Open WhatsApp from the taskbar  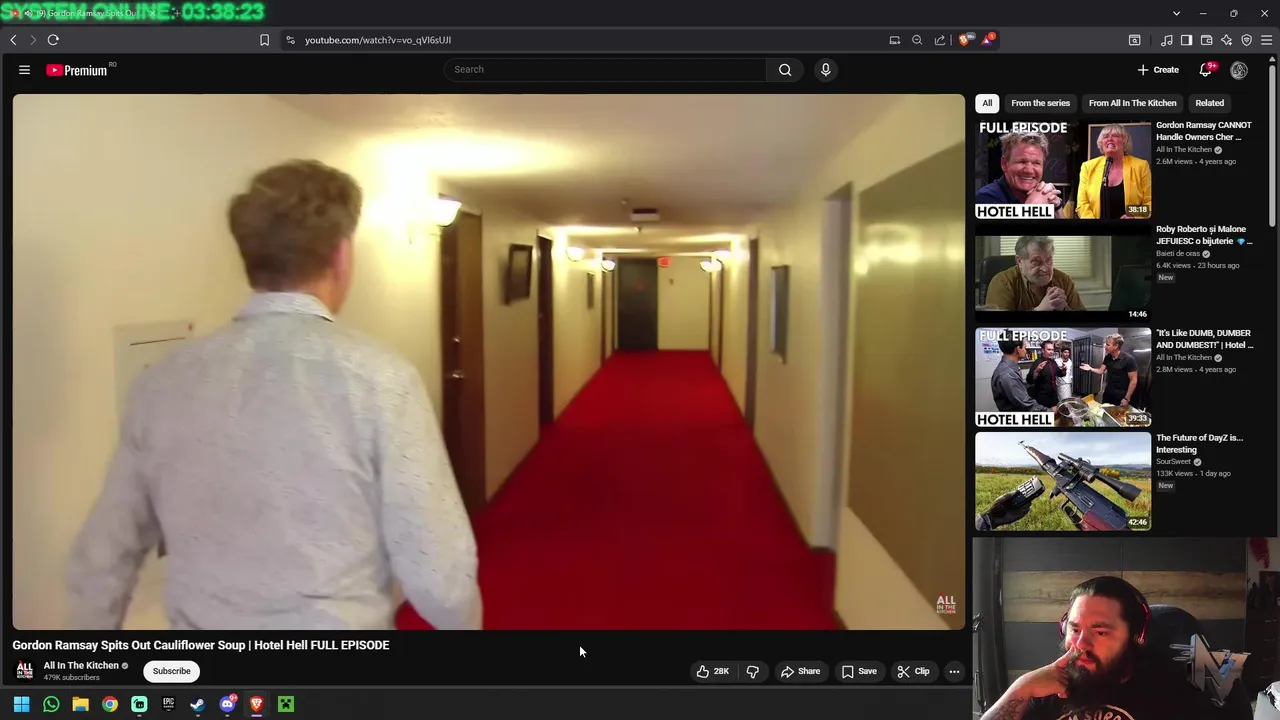coord(51,704)
